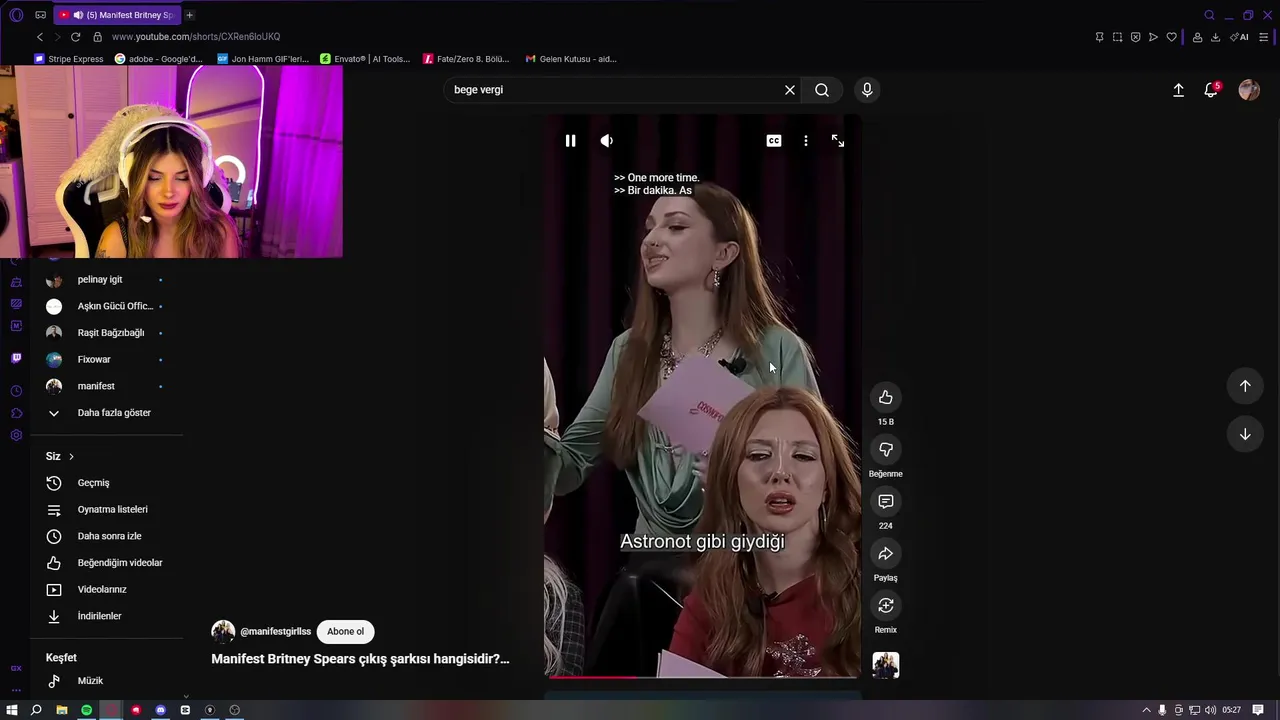The width and height of the screenshot is (1280, 720).
Task: Run search with magnifier button
Action: pos(822,90)
